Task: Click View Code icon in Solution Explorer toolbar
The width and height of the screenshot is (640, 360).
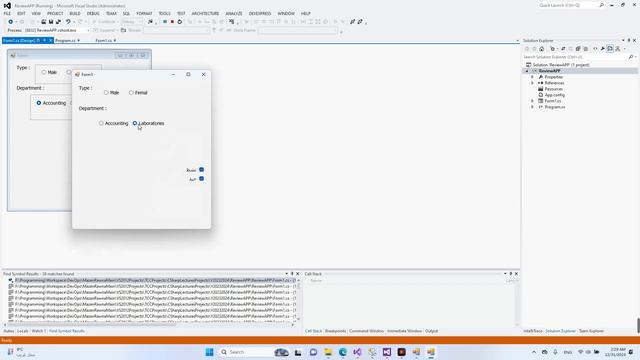Action: 595,49
